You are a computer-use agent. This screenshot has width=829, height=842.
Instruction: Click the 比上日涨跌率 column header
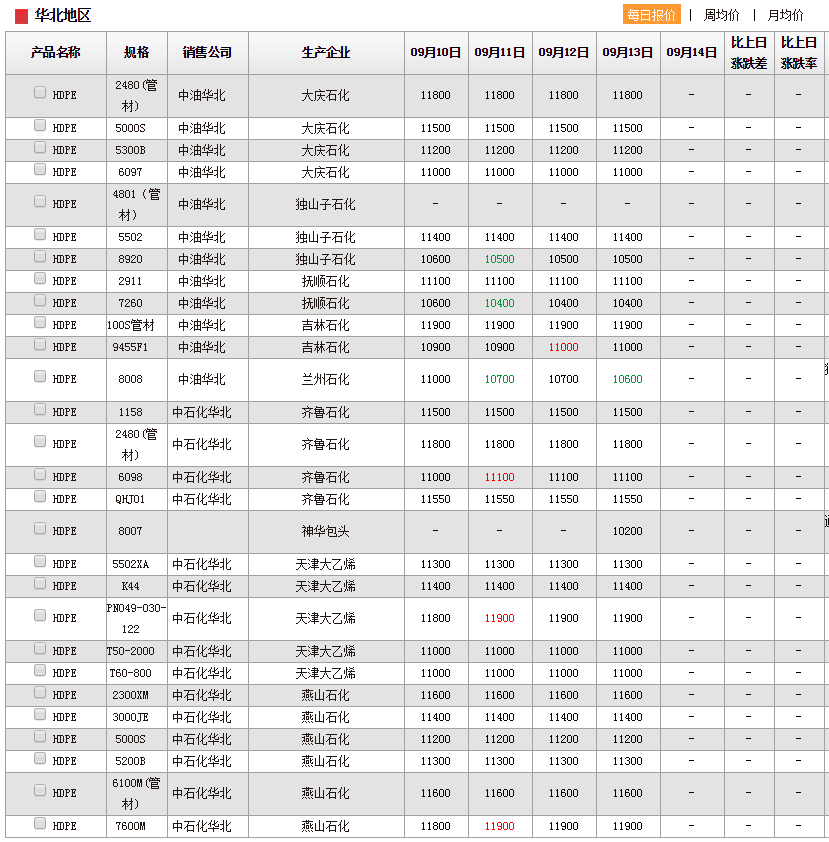[x=799, y=53]
